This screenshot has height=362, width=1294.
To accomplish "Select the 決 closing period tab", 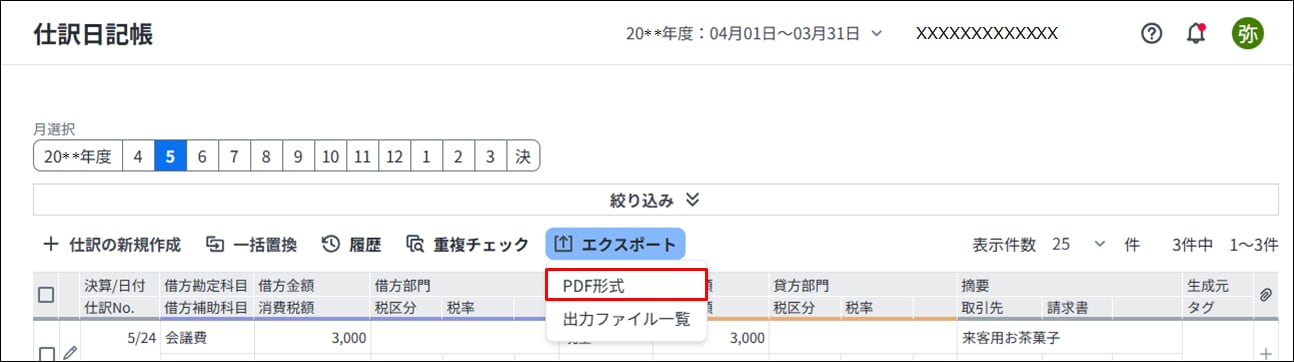I will pyautogui.click(x=523, y=156).
